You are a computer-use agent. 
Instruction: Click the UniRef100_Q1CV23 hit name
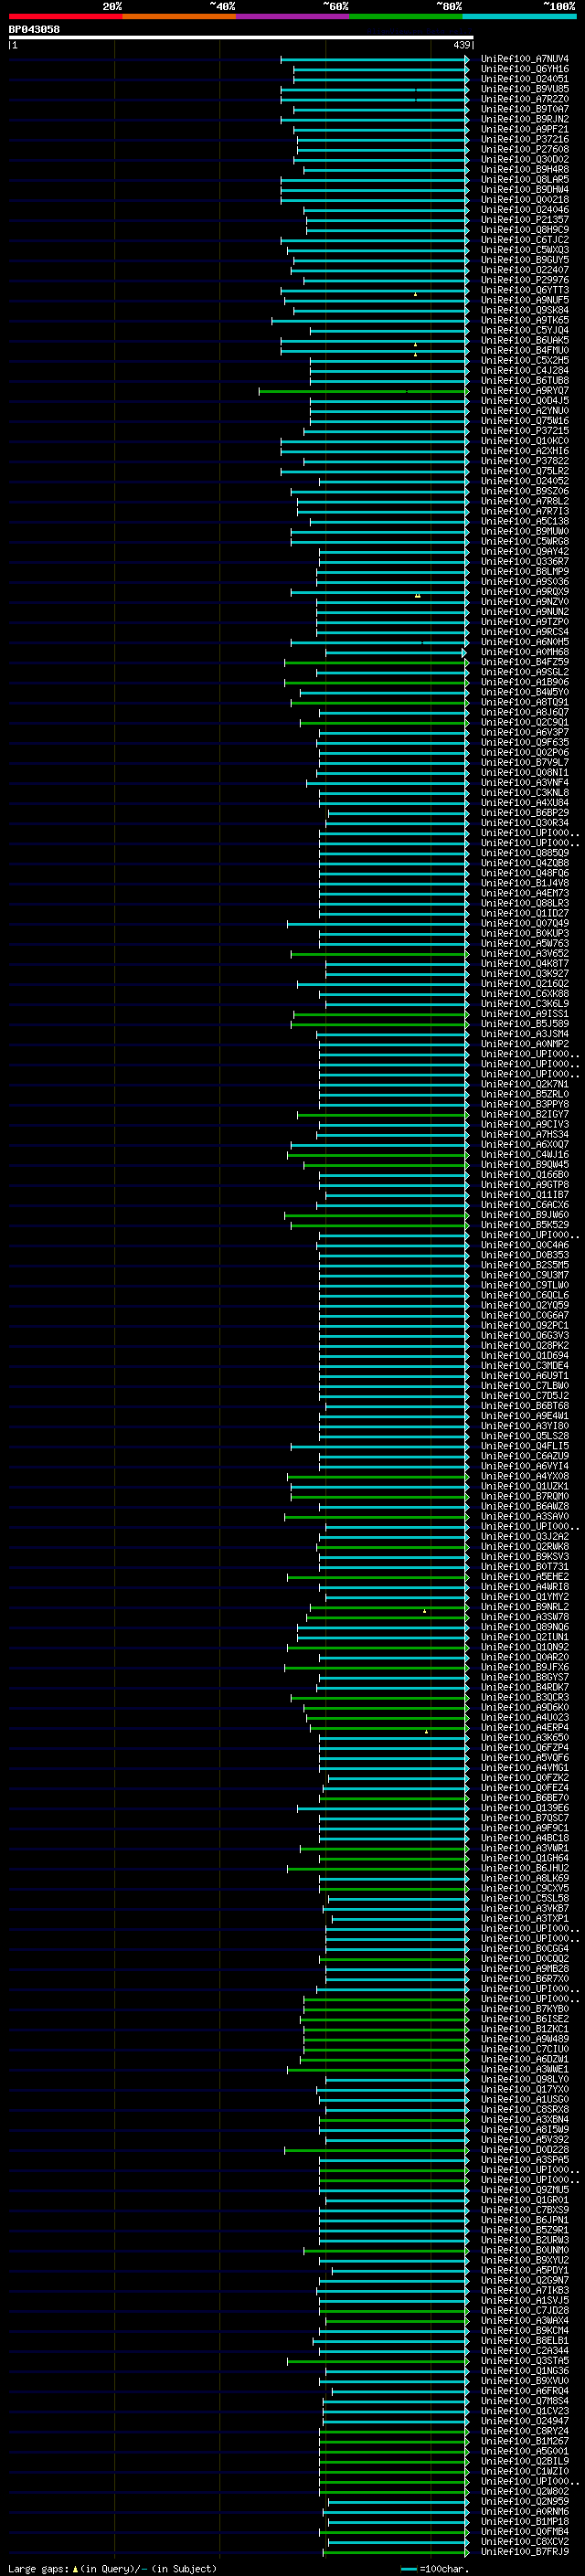(x=525, y=2411)
